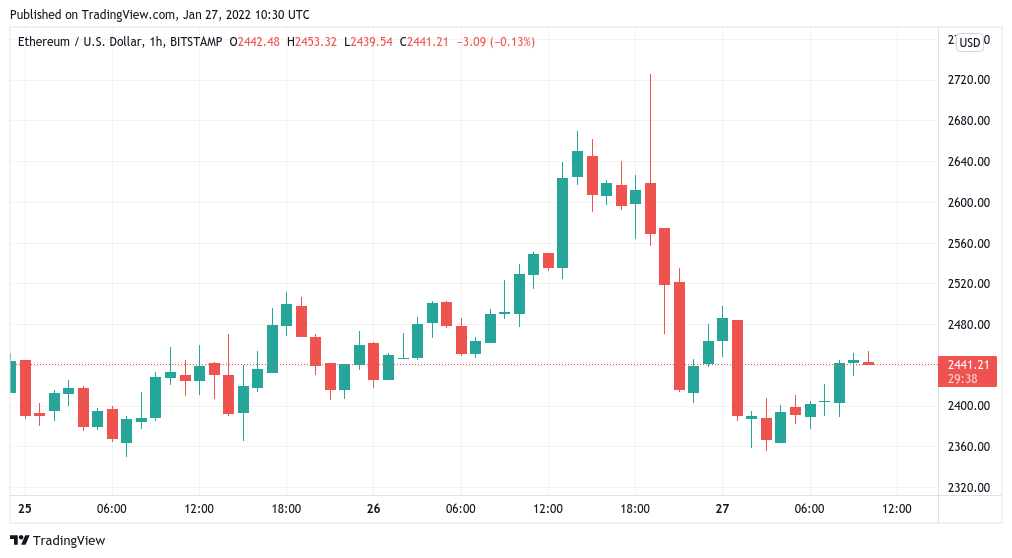Click the TradingView logo icon
1012x558 pixels.
[19, 540]
